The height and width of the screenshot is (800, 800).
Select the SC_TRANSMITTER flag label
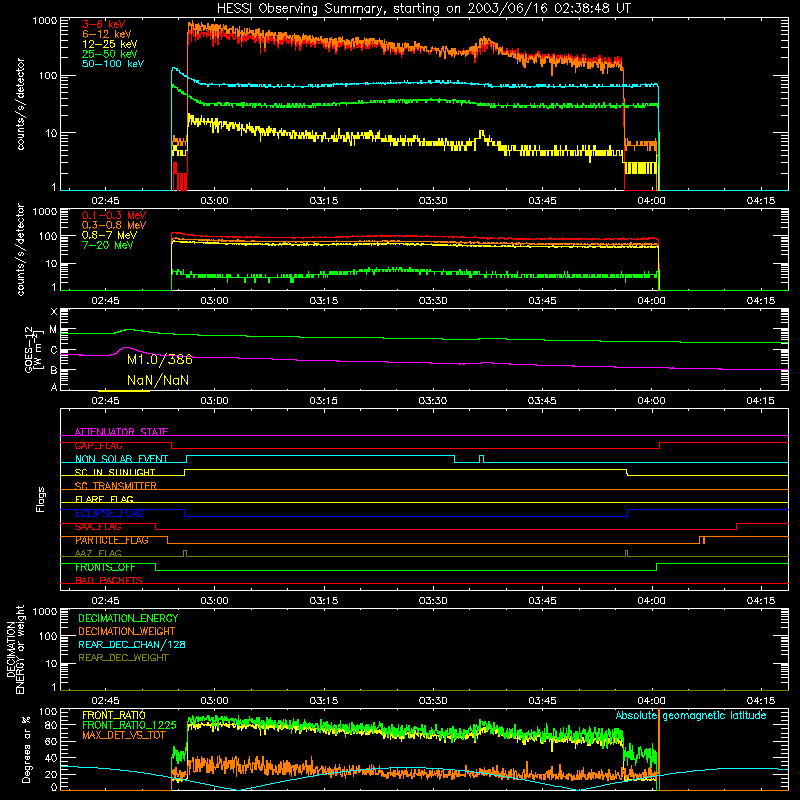click(116, 486)
